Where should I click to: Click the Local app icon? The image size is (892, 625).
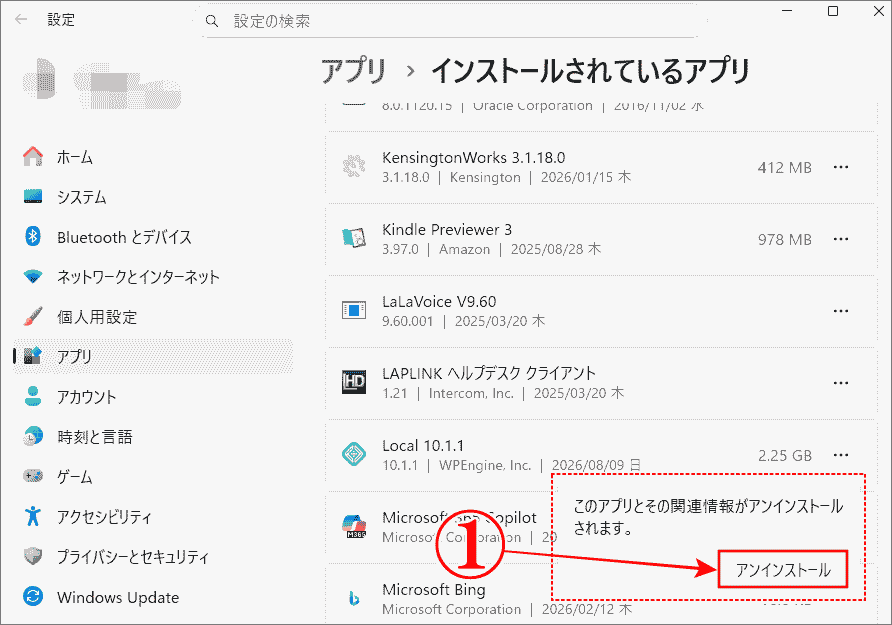pyautogui.click(x=354, y=454)
